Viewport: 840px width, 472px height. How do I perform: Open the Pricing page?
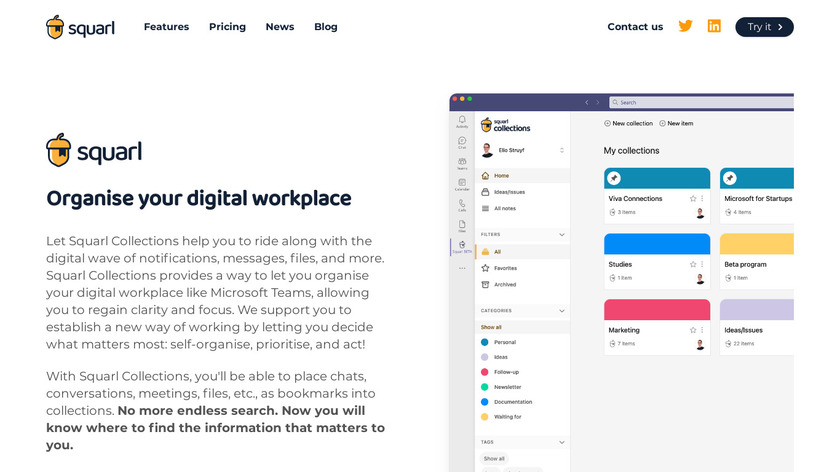click(227, 27)
